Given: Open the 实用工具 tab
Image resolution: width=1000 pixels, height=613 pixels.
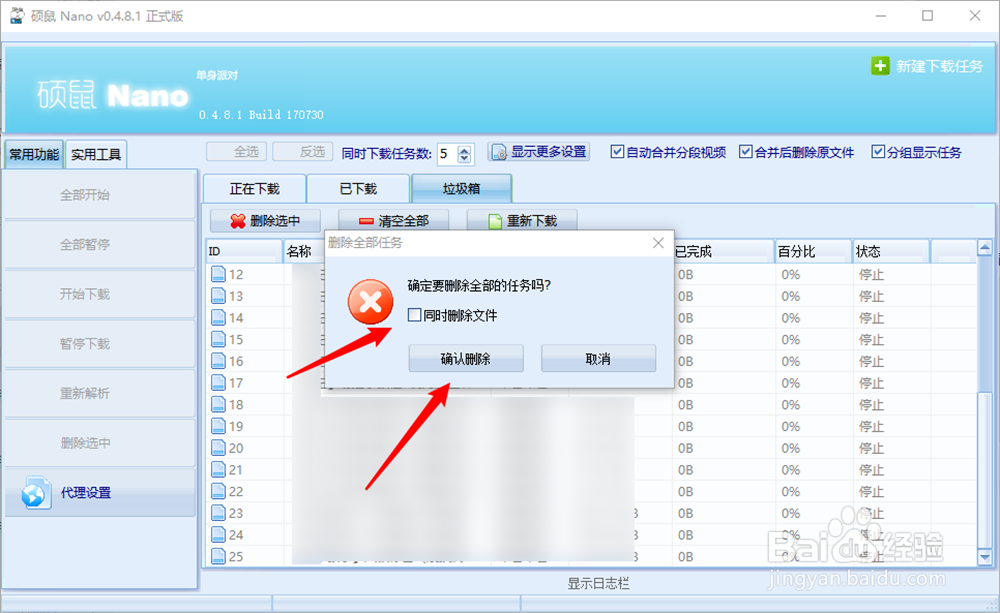Looking at the screenshot, I should [96, 154].
